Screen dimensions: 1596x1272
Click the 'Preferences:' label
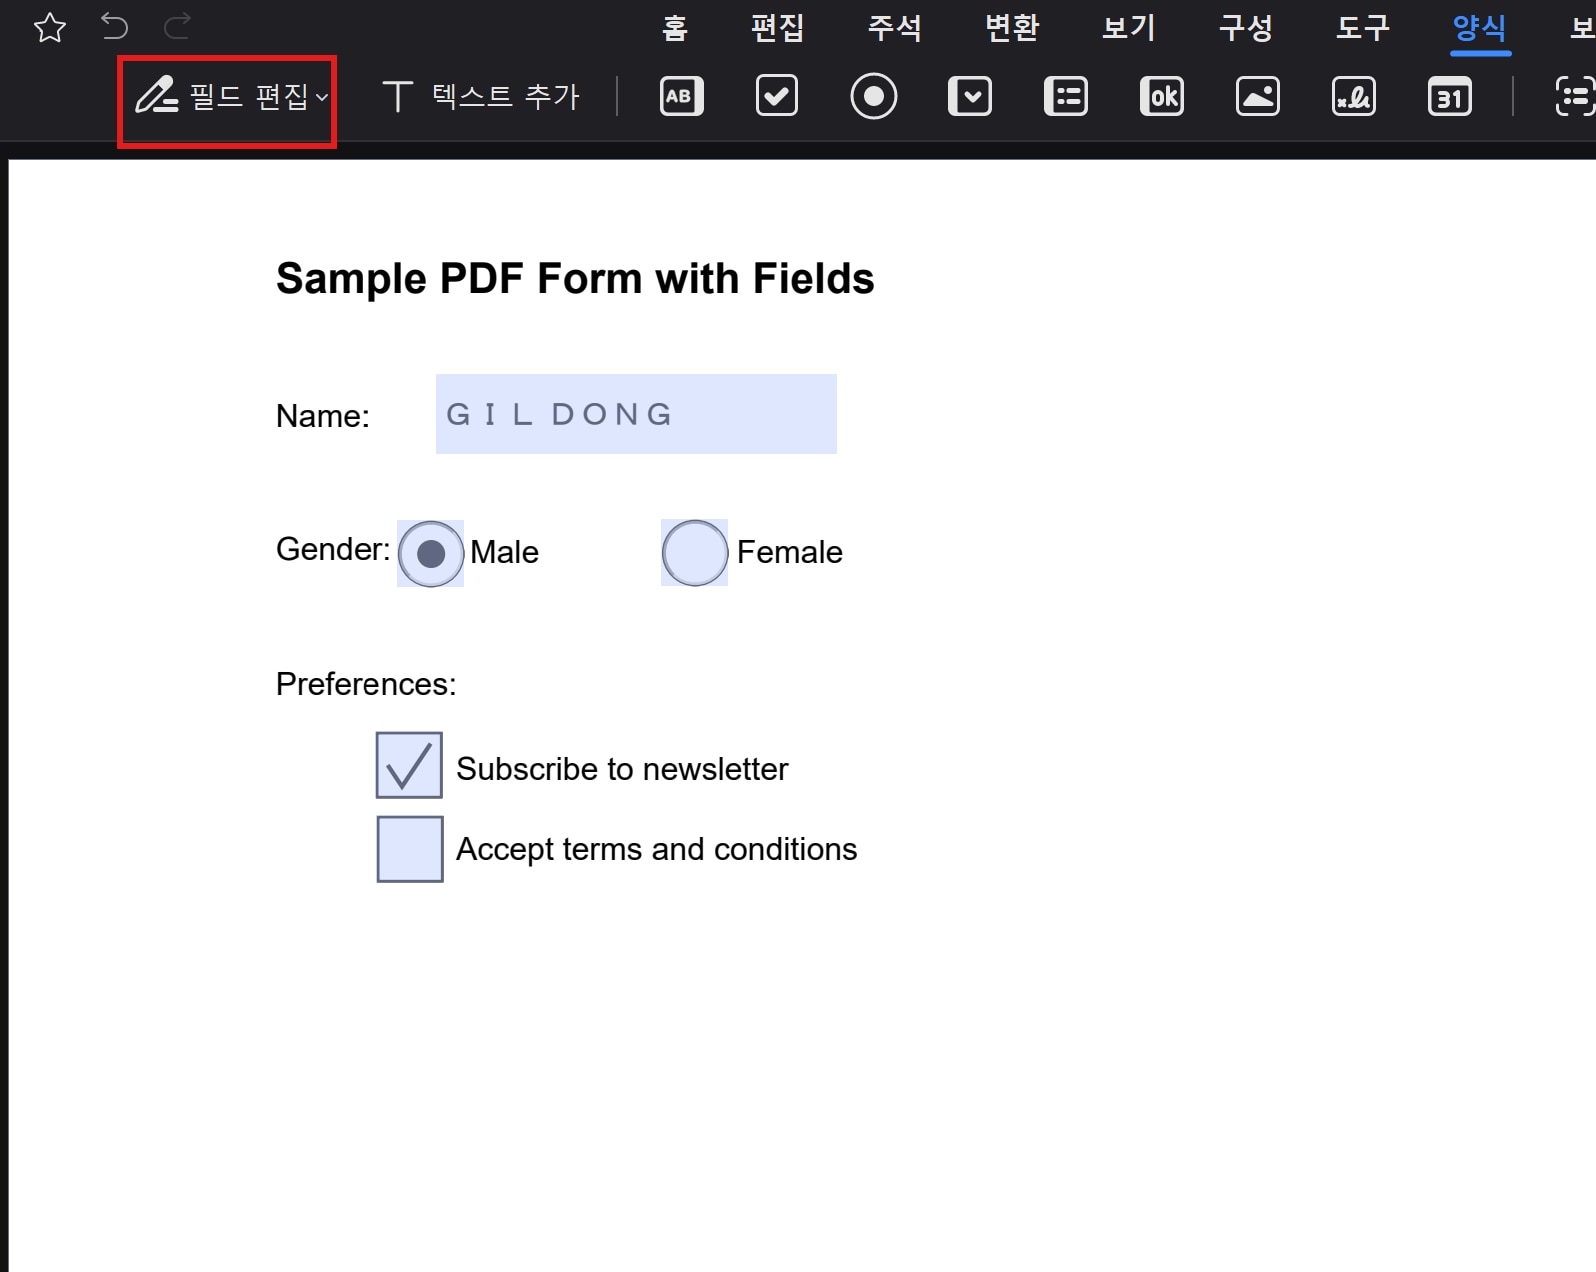366,684
